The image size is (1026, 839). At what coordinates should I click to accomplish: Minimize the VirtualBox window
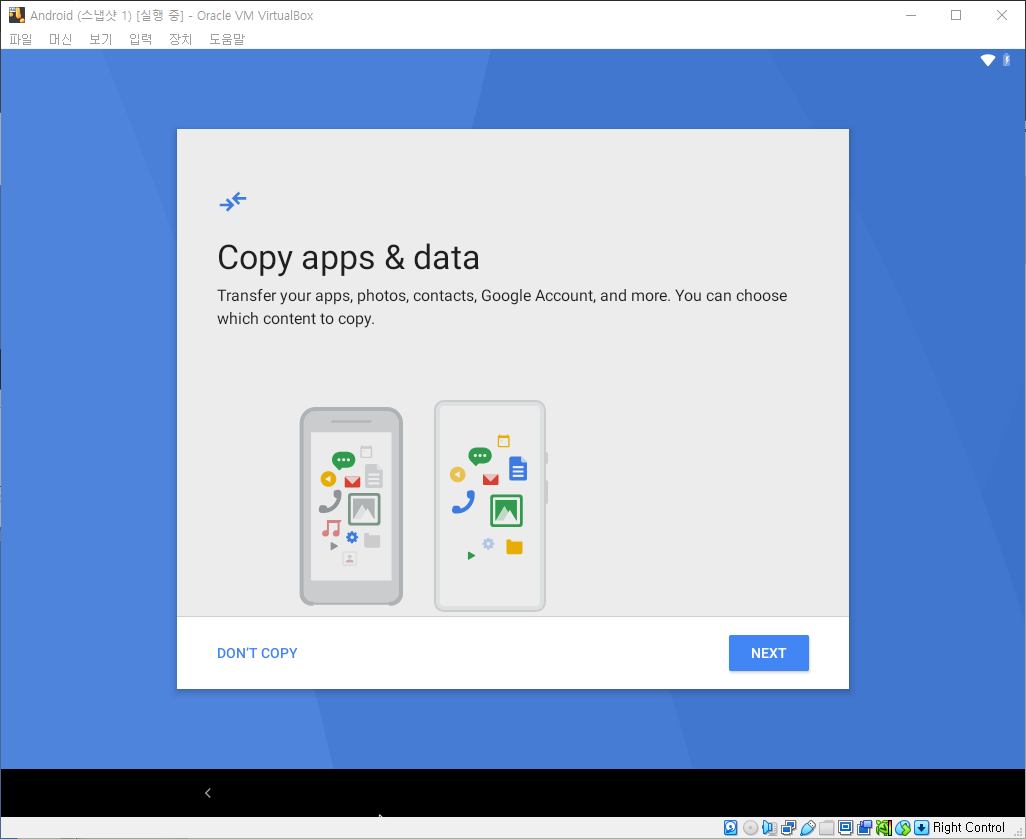click(x=911, y=15)
